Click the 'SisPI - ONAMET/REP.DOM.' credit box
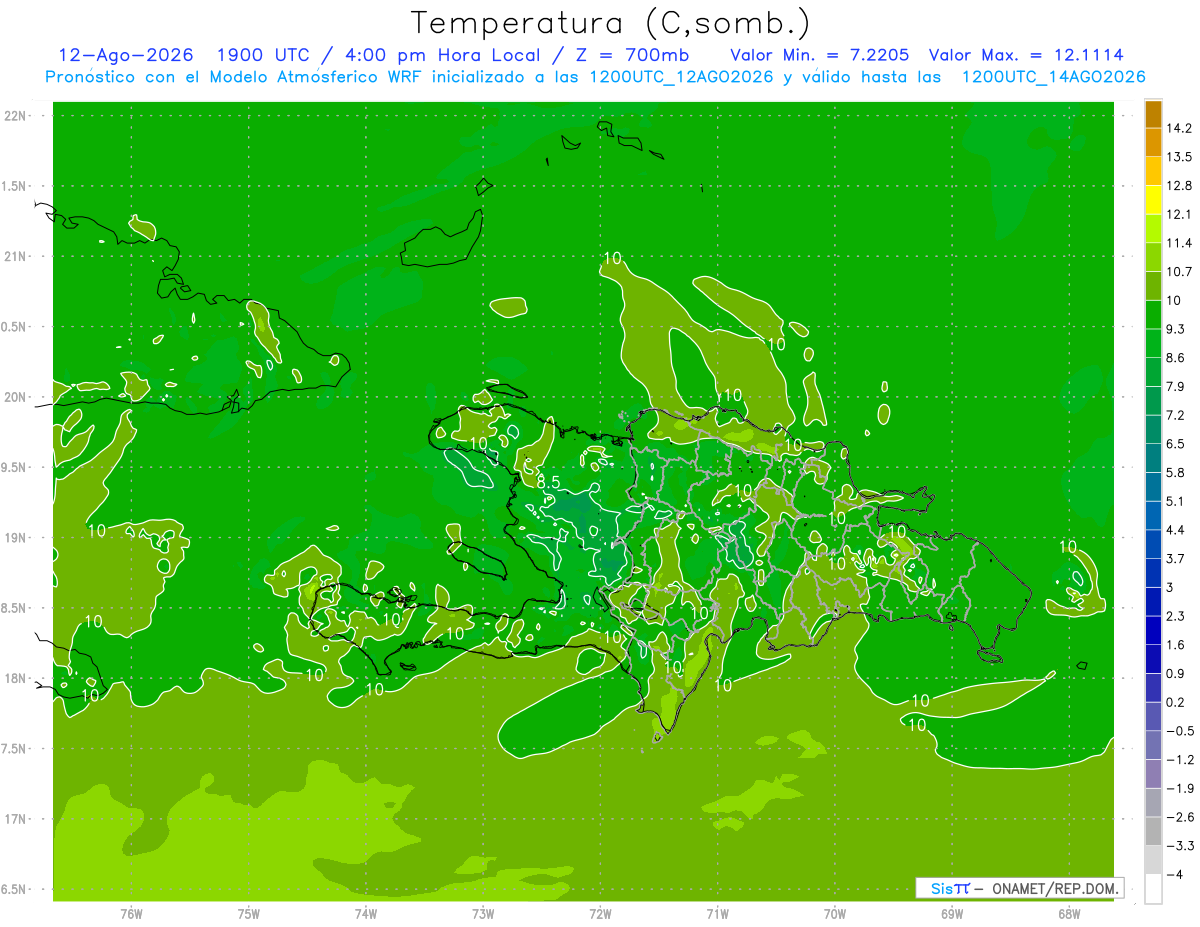 pyautogui.click(x=1020, y=888)
